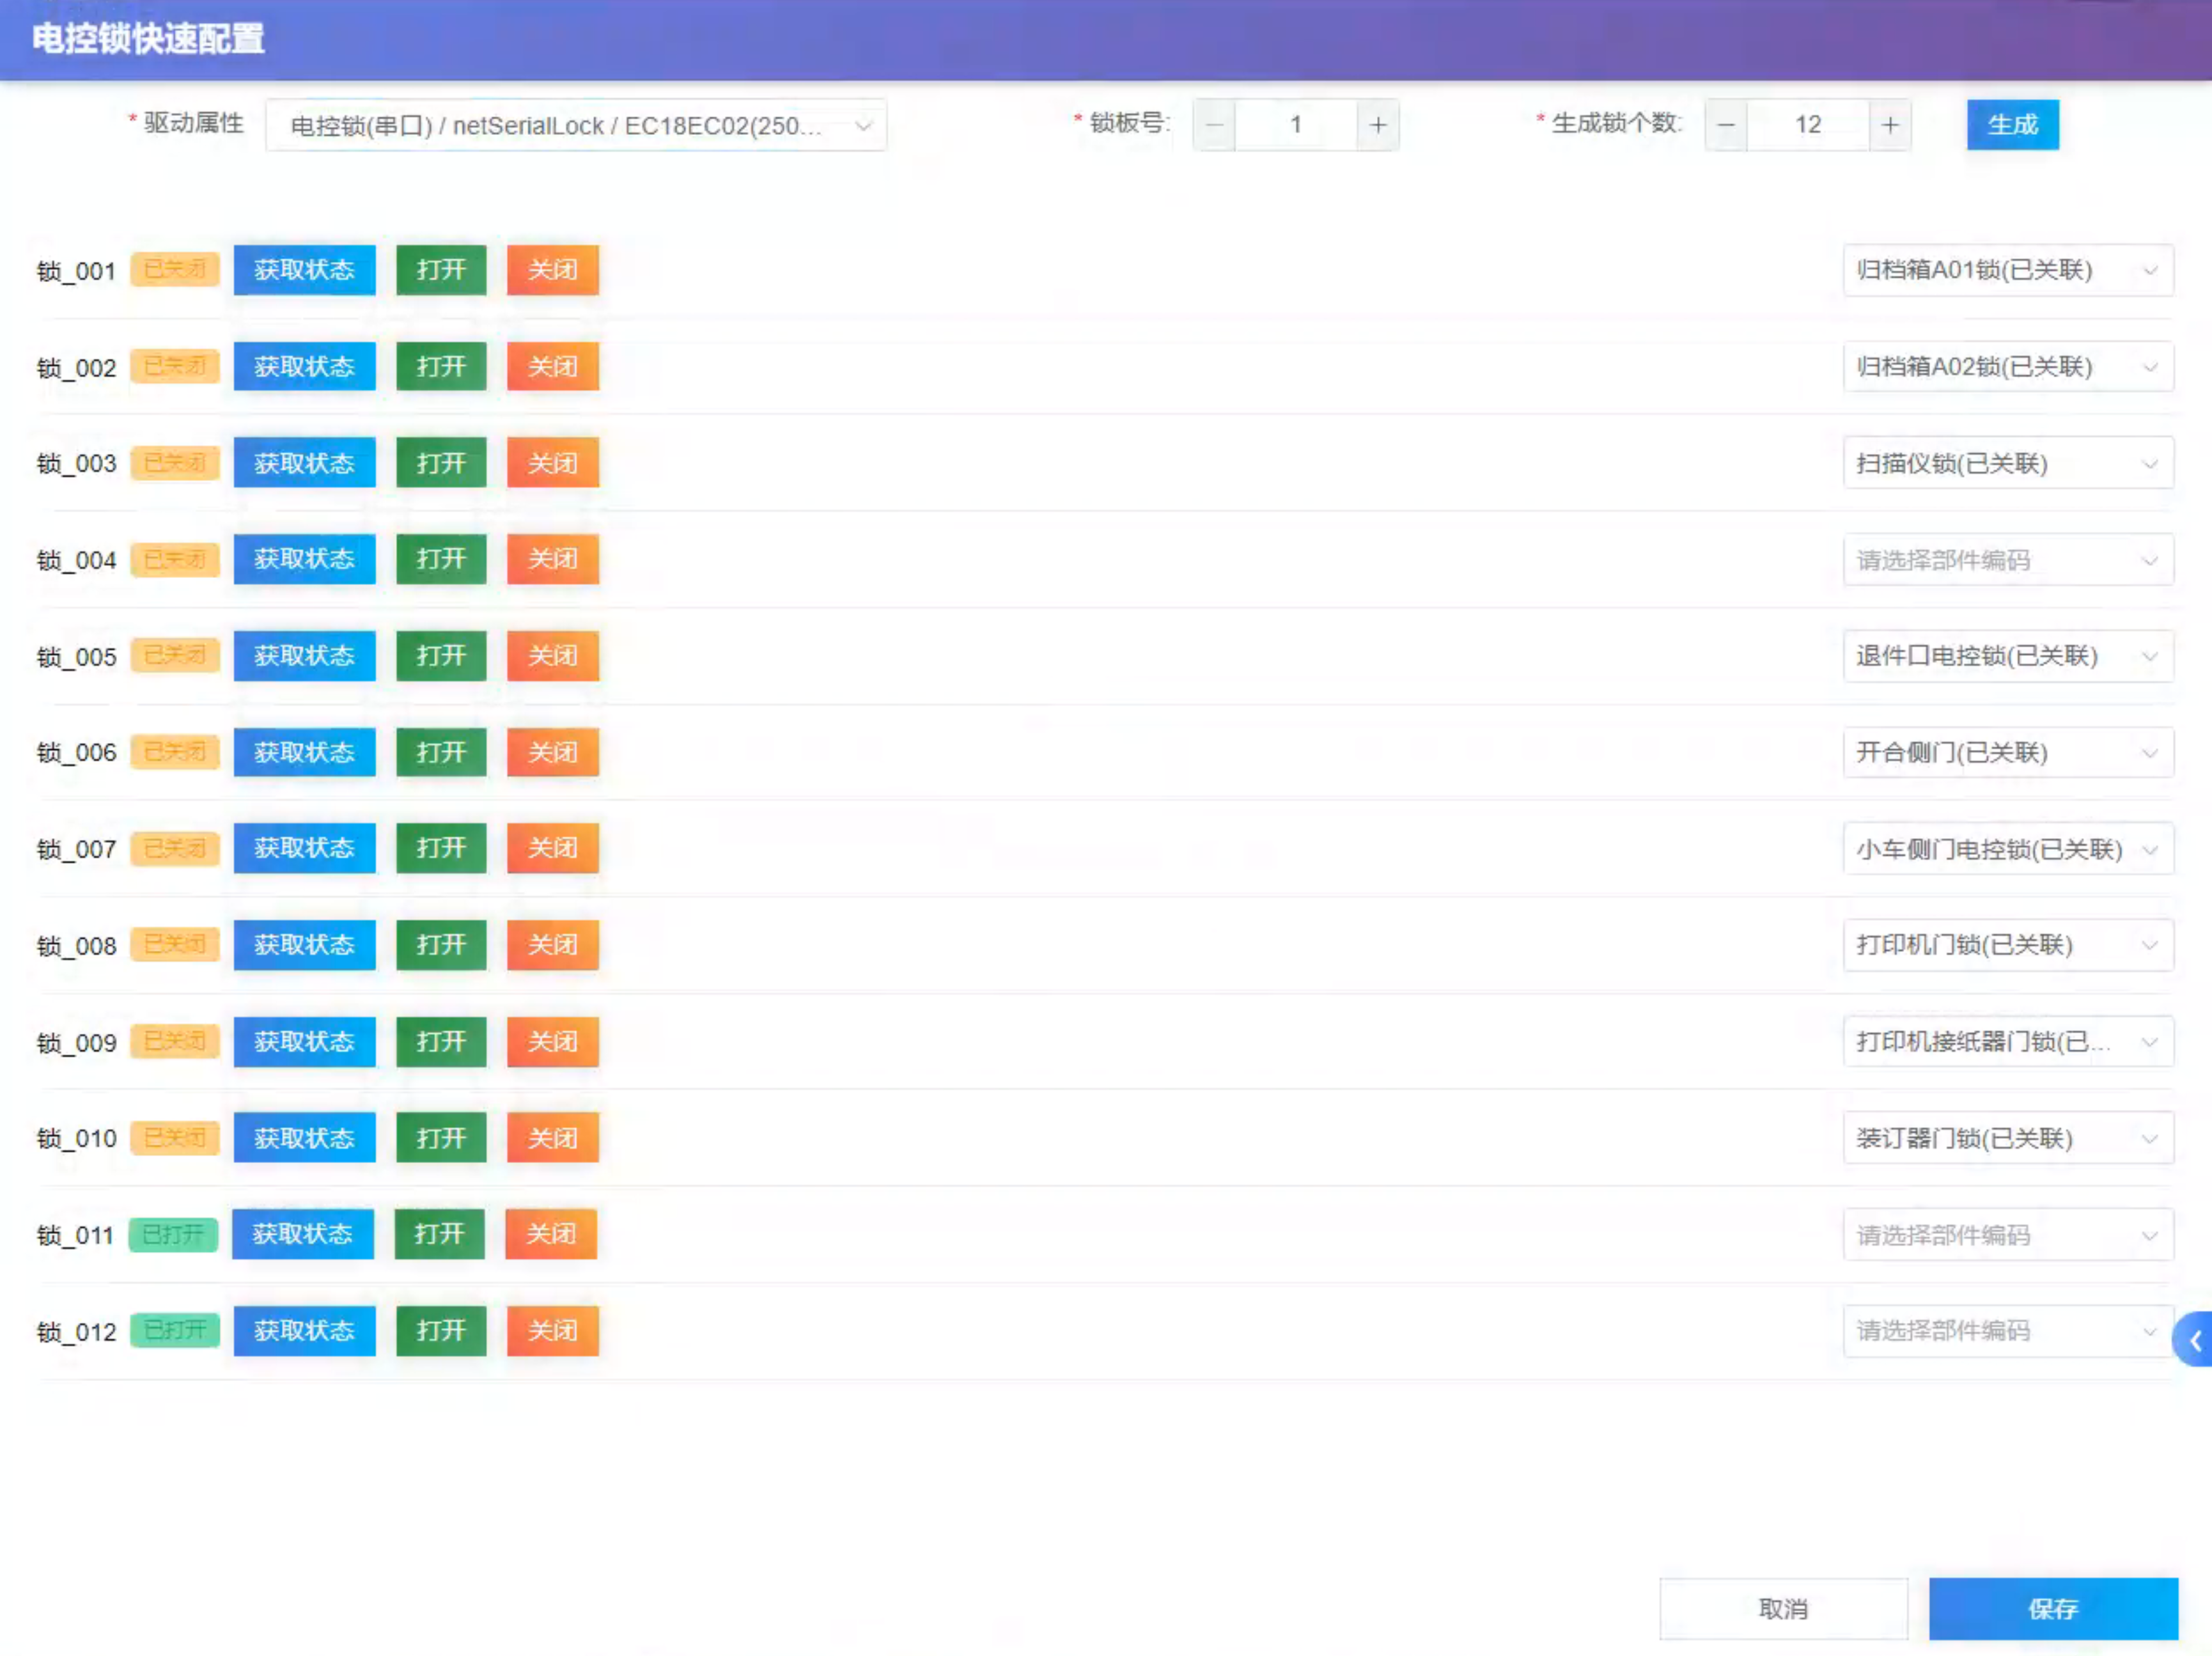
Task: Click 打开 for 锁_012
Action: point(441,1331)
